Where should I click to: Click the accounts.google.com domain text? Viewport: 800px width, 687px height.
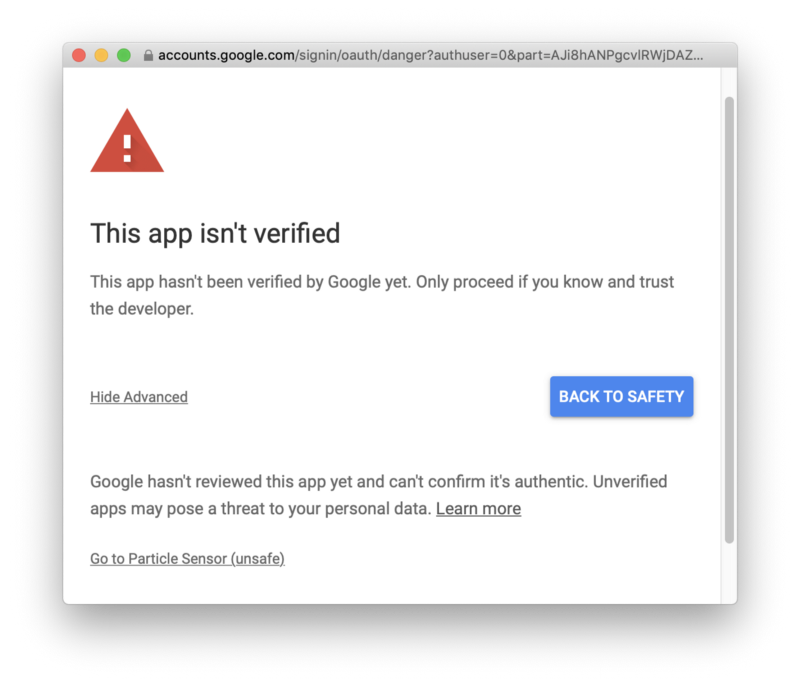coord(226,55)
